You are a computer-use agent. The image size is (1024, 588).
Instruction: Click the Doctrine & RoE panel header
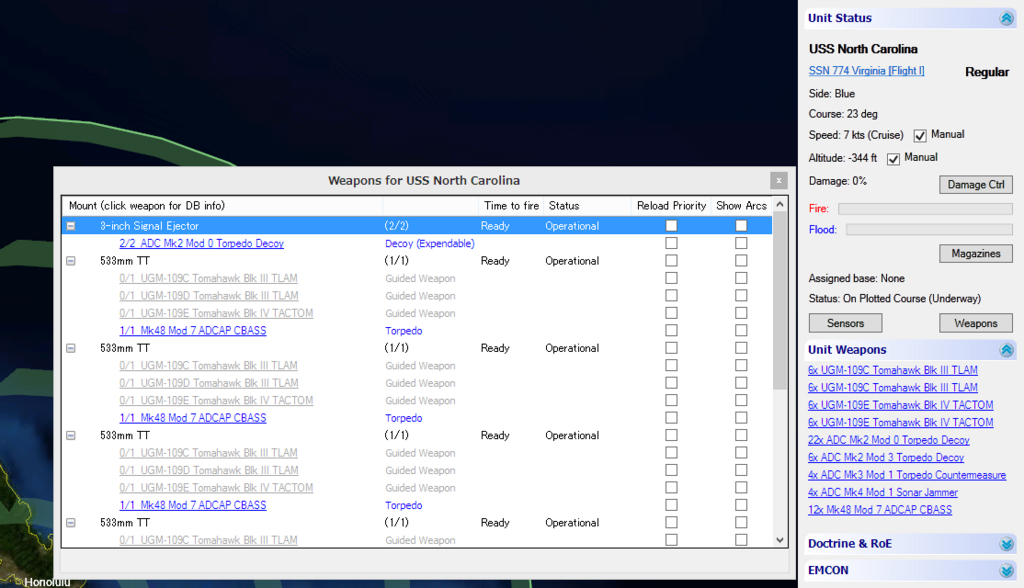[x=910, y=544]
